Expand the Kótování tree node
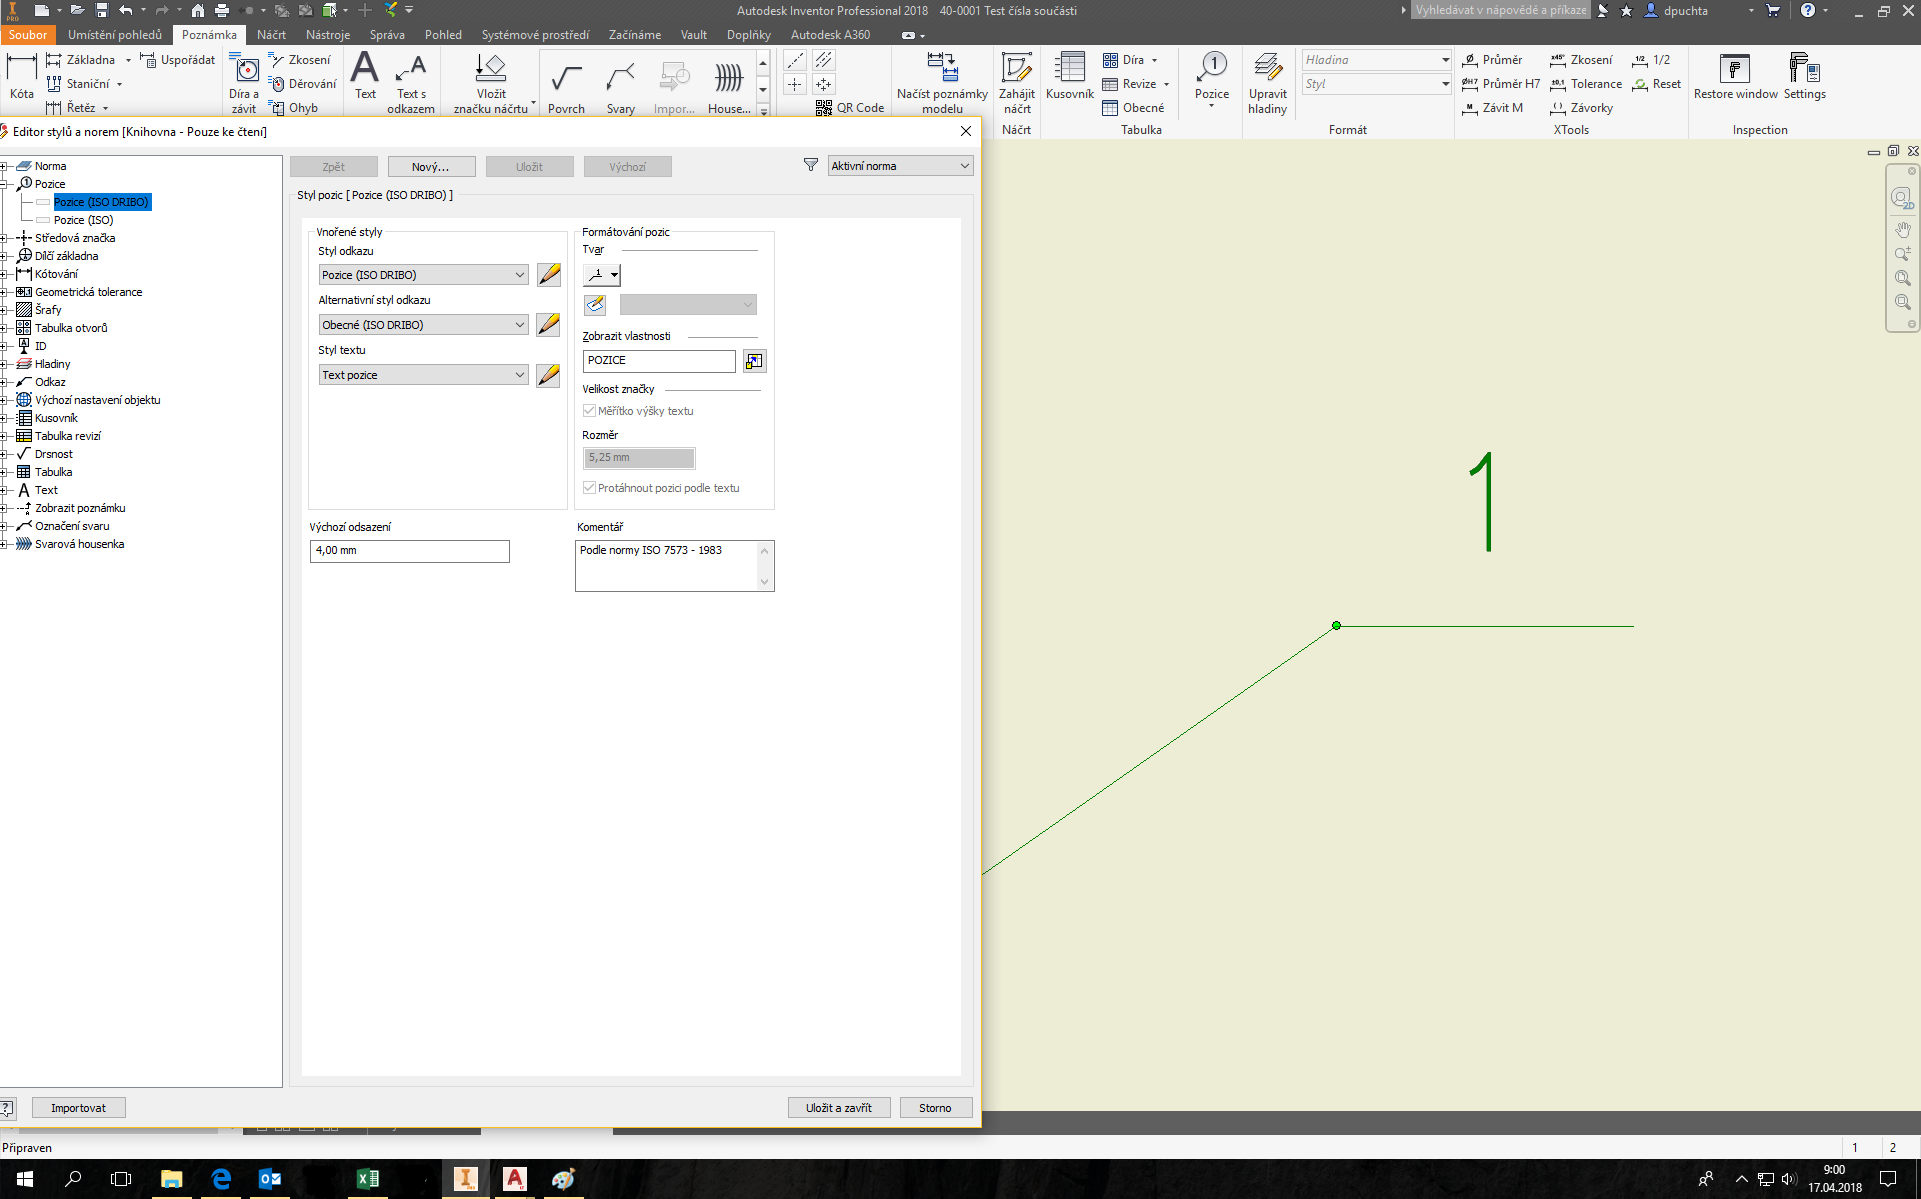Viewport: 1921px width, 1199px height. (x=5, y=274)
